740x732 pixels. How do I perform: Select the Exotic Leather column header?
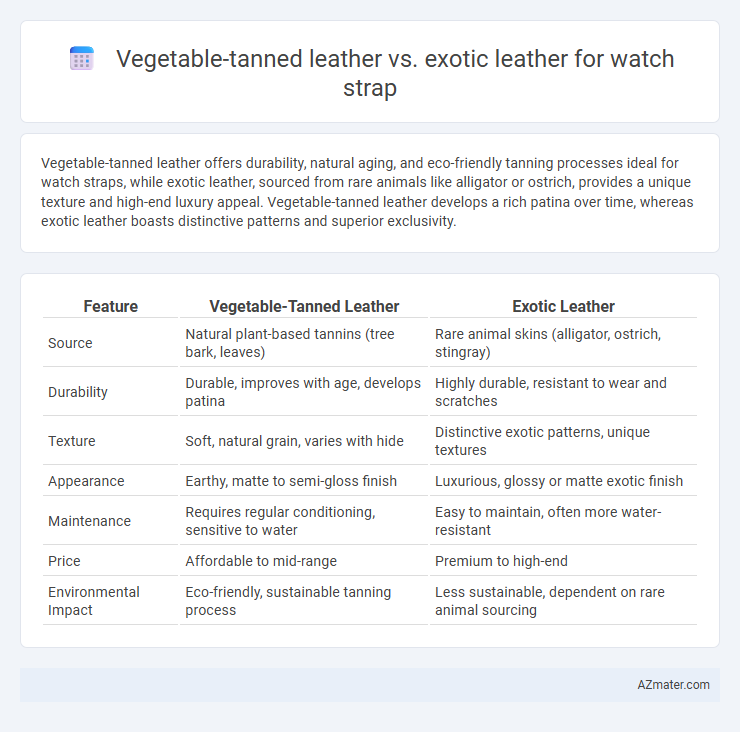point(563,306)
